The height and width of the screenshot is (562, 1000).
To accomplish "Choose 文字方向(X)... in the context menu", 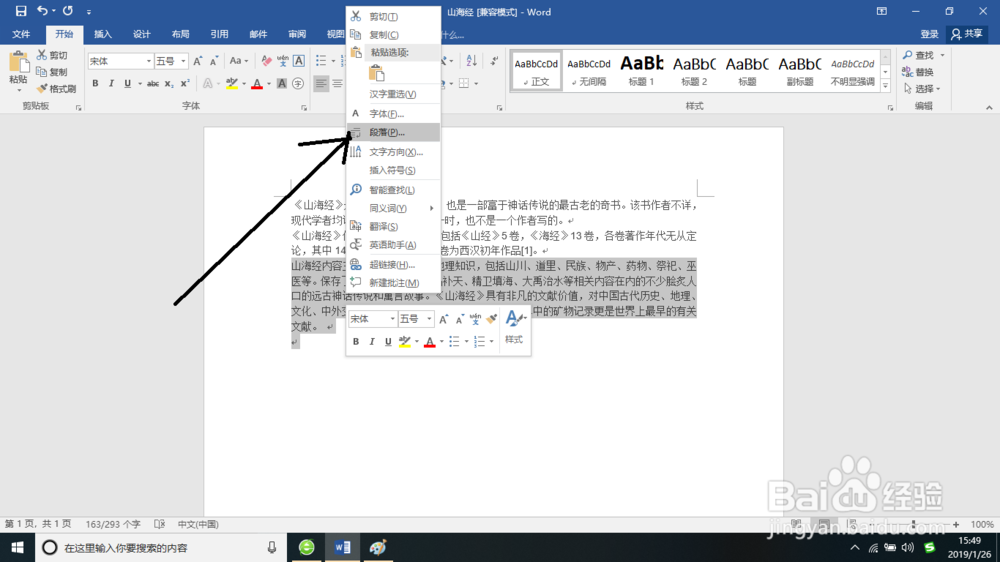I will [x=393, y=152].
